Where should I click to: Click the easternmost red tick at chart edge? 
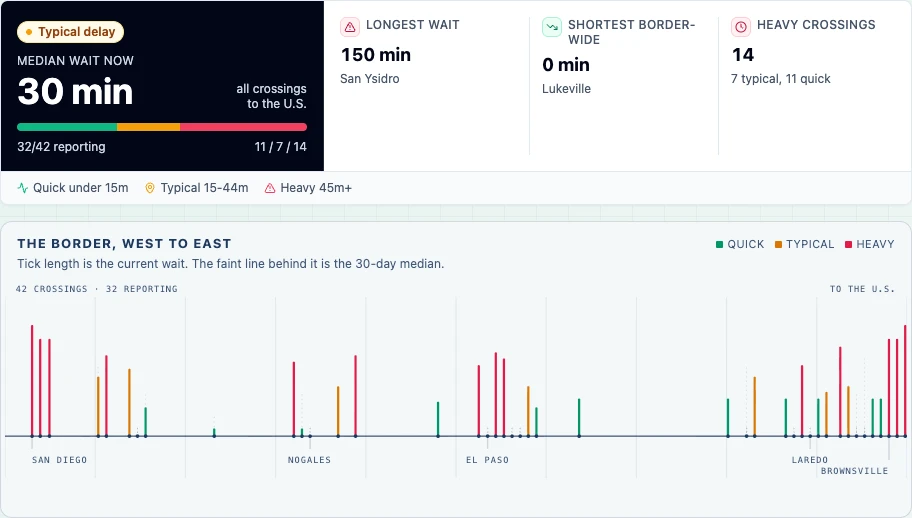click(x=905, y=381)
